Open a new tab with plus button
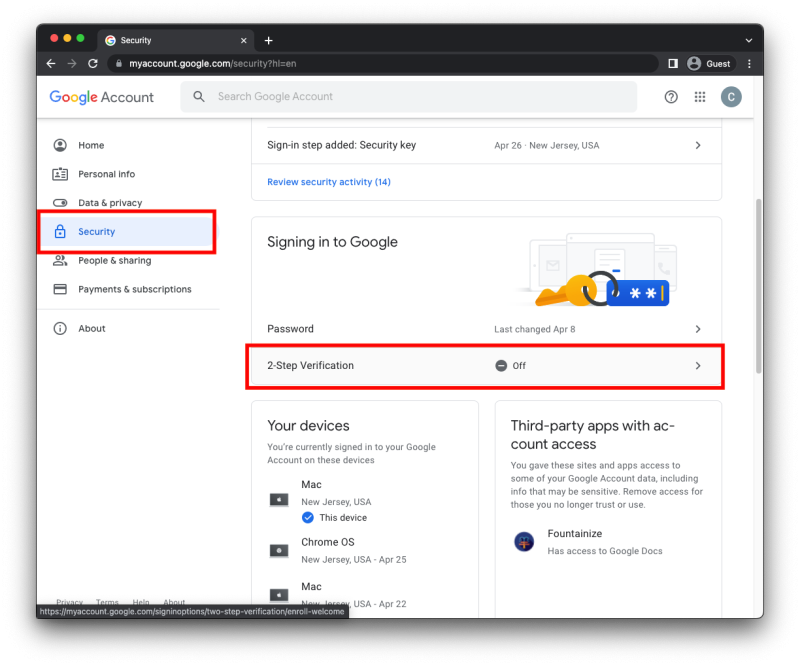This screenshot has width=800, height=666. 268,40
